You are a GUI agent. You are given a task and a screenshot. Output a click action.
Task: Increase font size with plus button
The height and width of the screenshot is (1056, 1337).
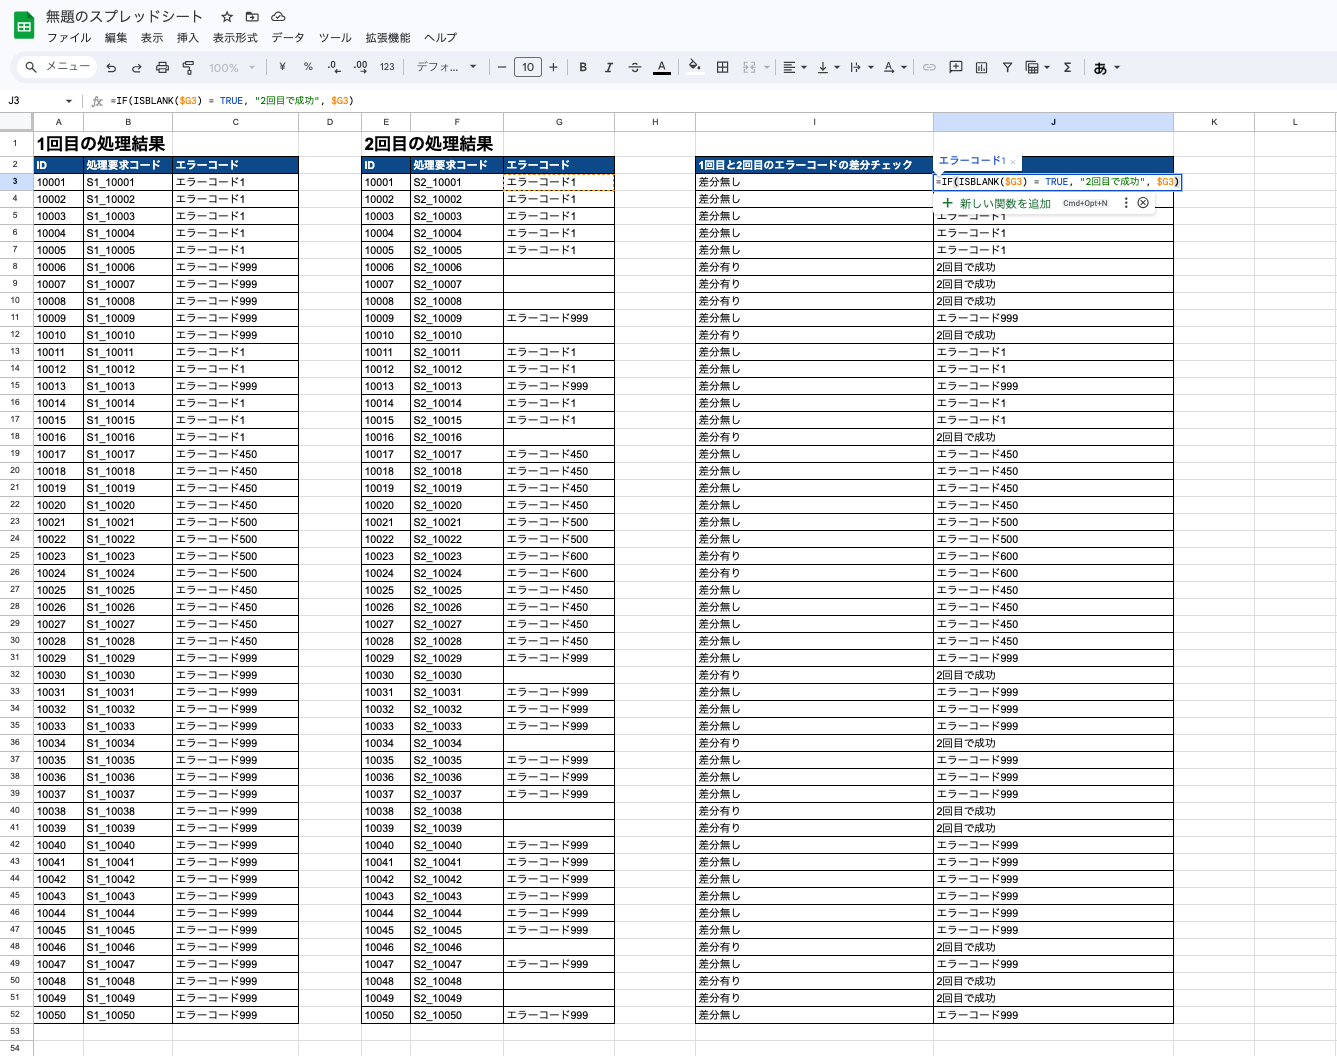(x=553, y=67)
